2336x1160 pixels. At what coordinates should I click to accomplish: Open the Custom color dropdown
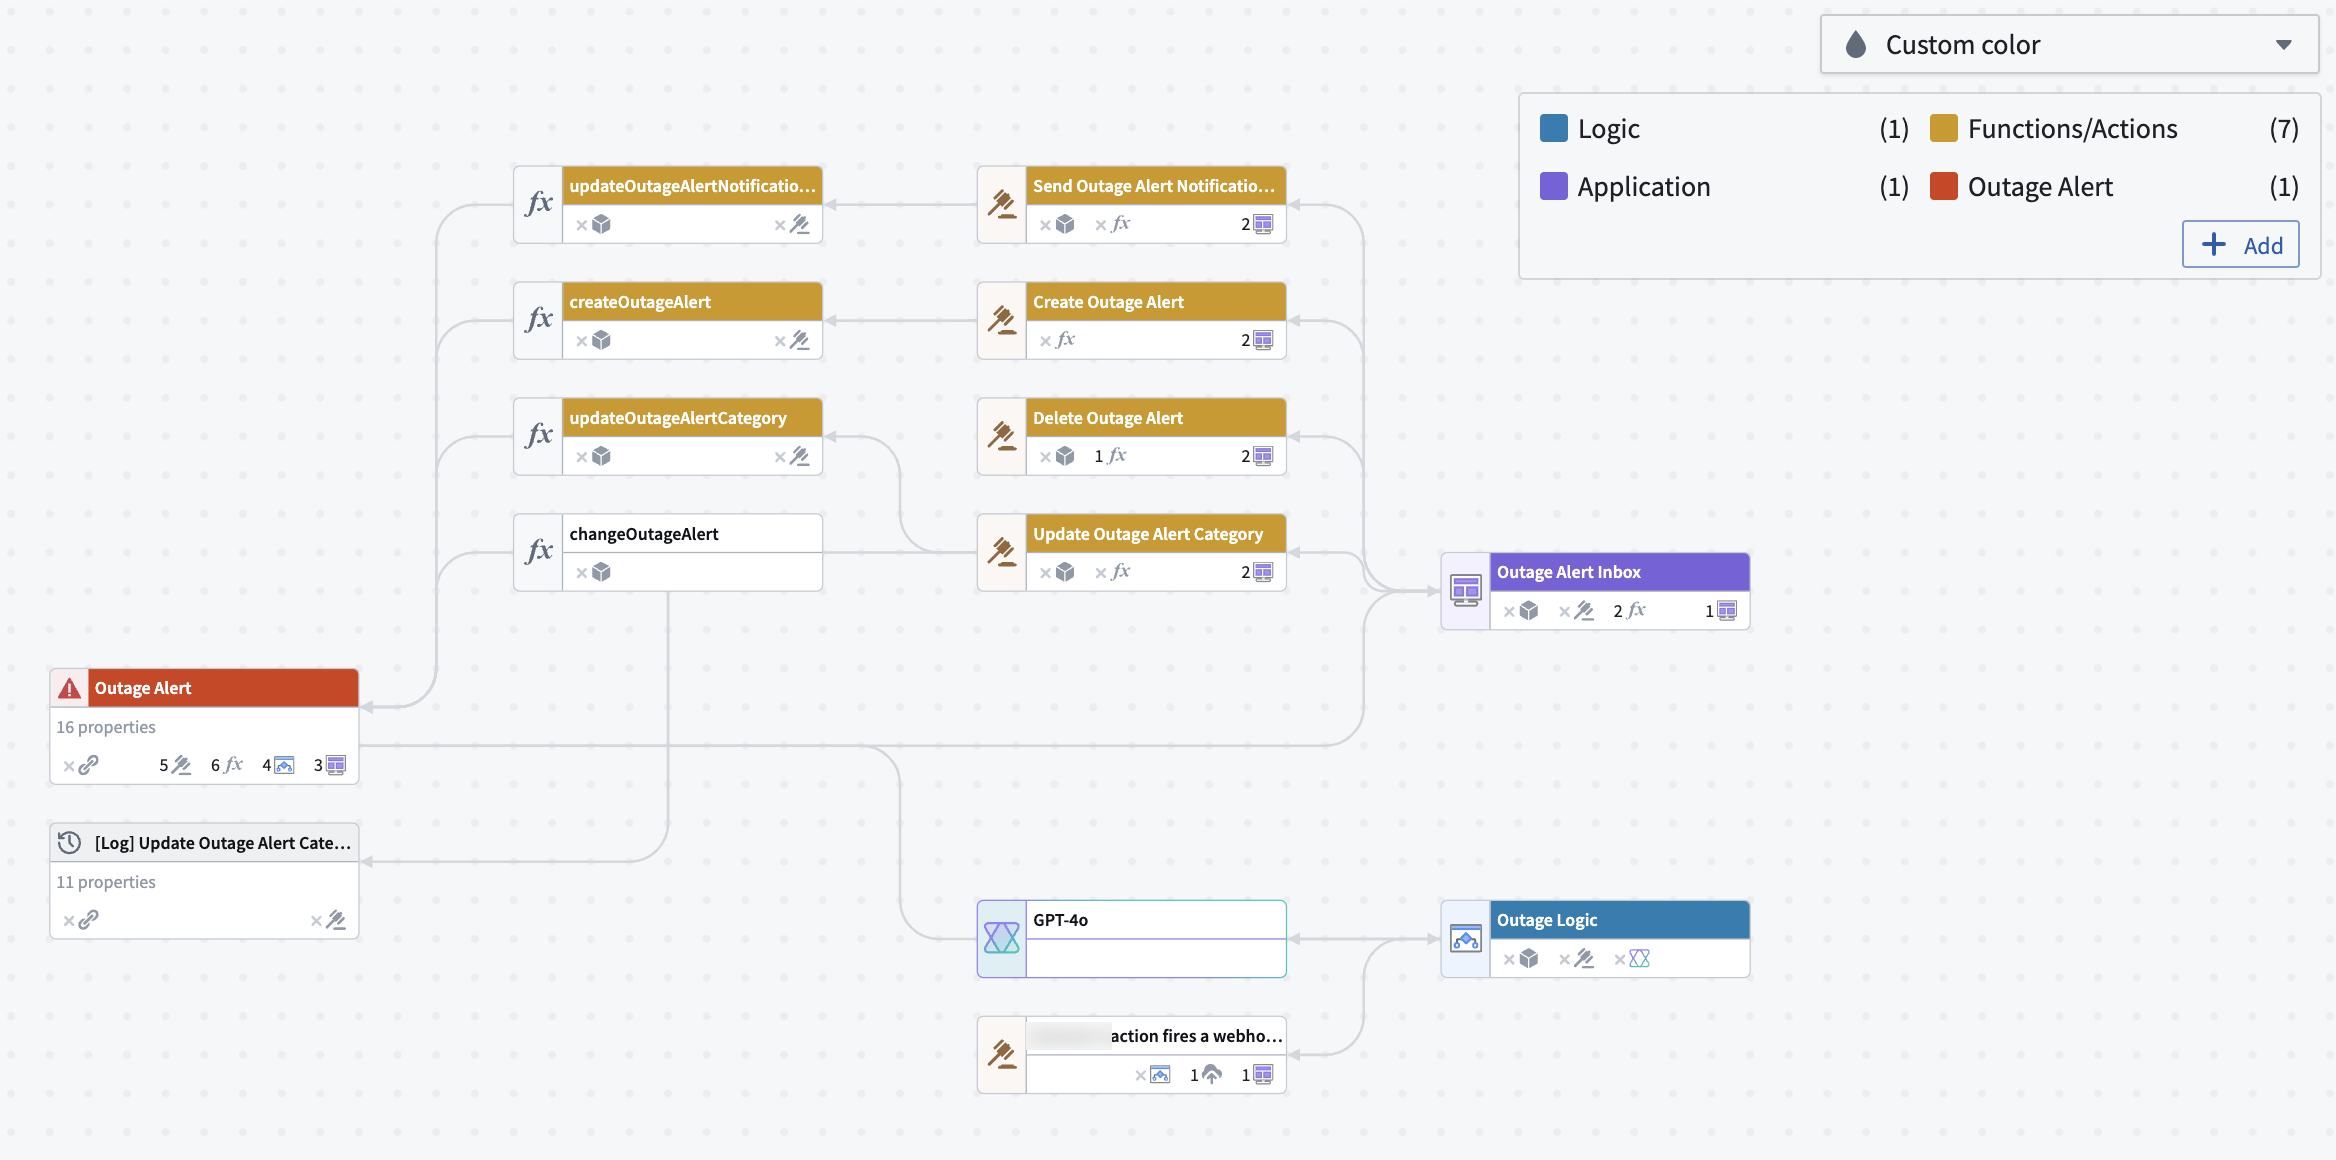click(2284, 44)
